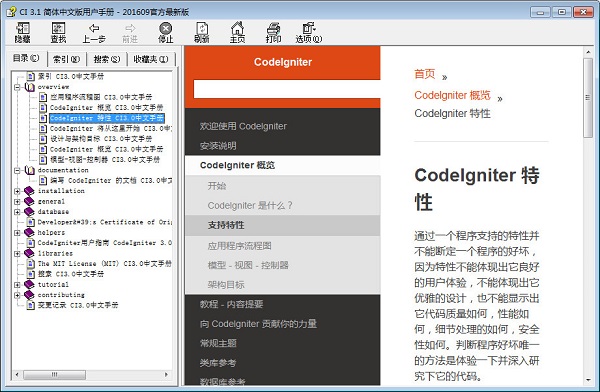This screenshot has width=600, height=392.
Task: Click the installation book icon in tree
Action: coord(29,191)
